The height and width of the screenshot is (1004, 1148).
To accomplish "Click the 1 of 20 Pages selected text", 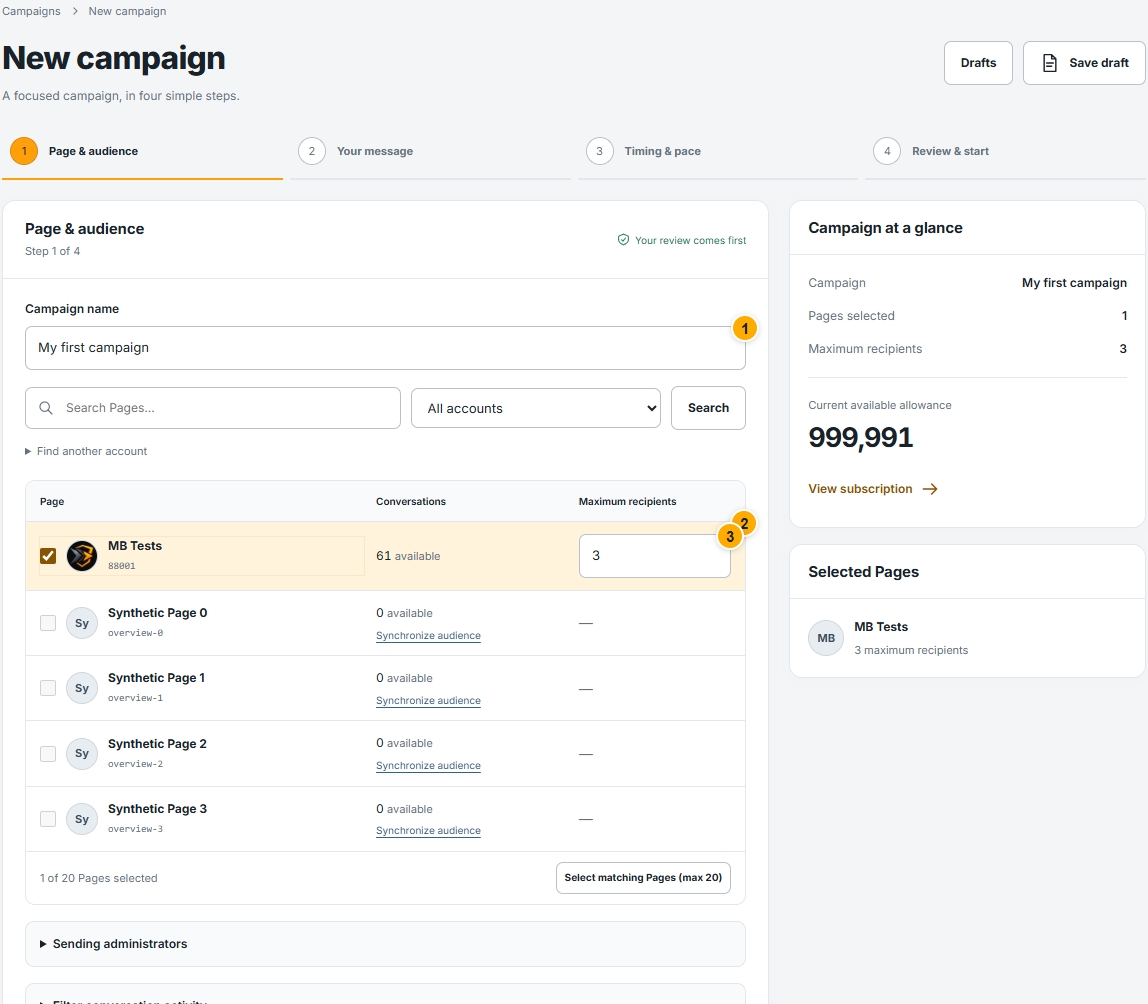I will click(x=99, y=878).
